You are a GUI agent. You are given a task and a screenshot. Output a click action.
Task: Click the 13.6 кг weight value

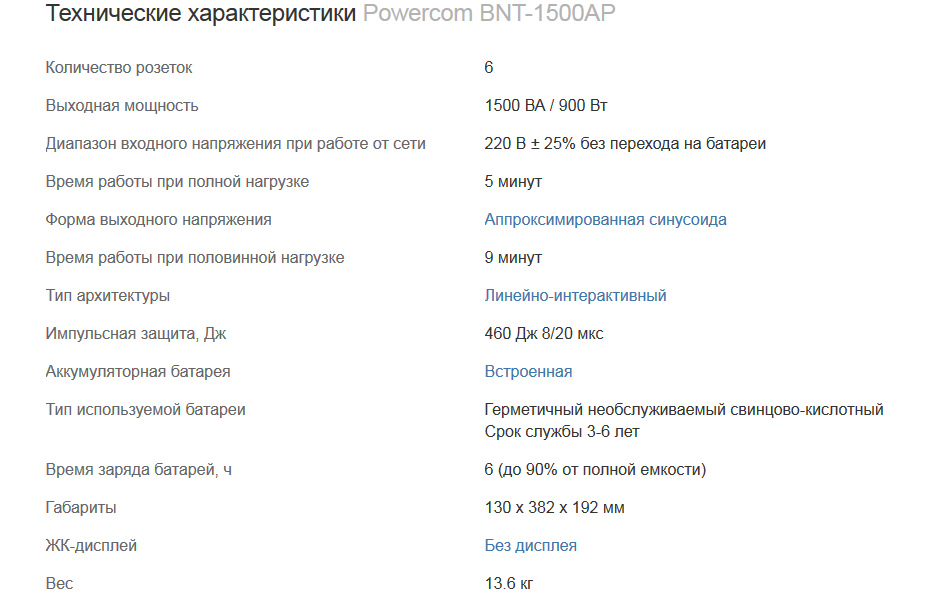pyautogui.click(x=509, y=583)
